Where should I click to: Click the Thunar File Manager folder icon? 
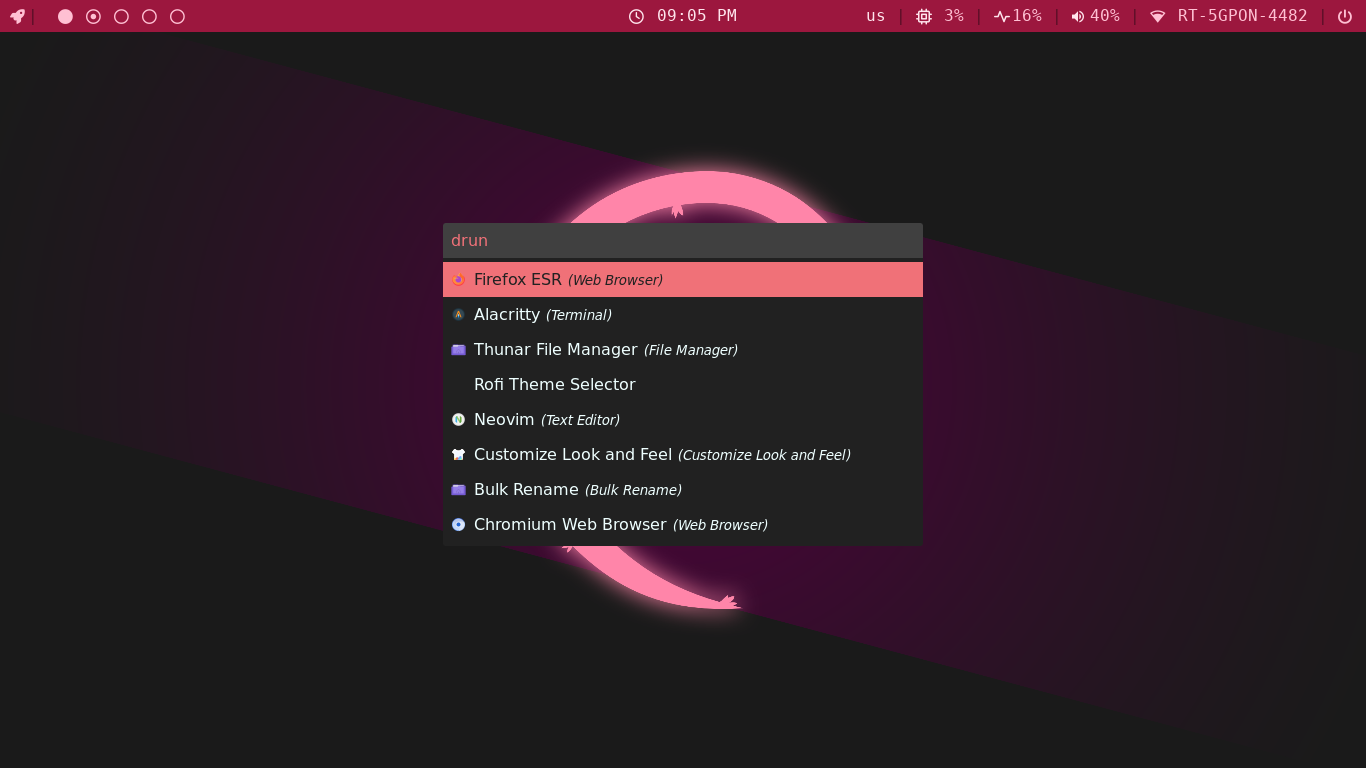[x=458, y=350]
